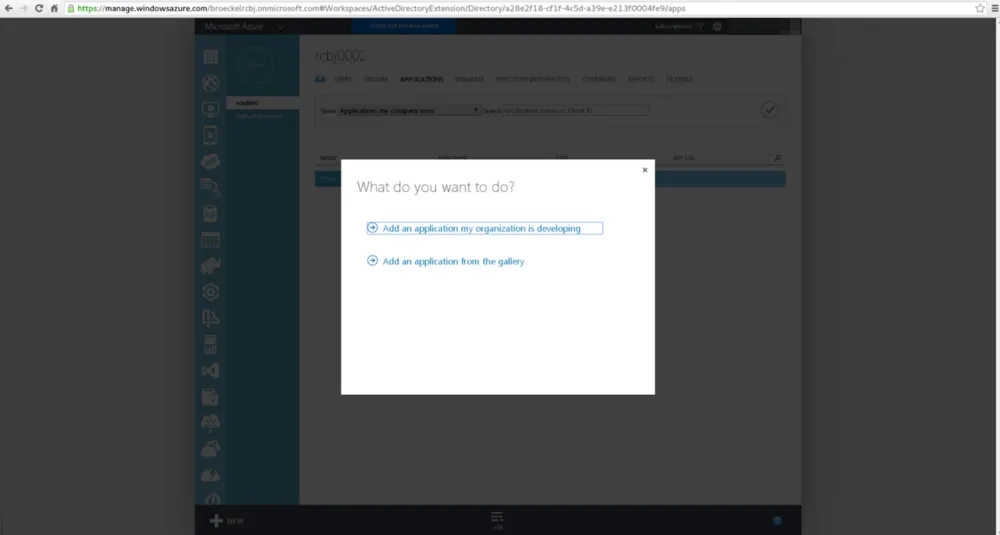Click the Check out the new portal banner
The image size is (1000, 535).
tap(404, 26)
